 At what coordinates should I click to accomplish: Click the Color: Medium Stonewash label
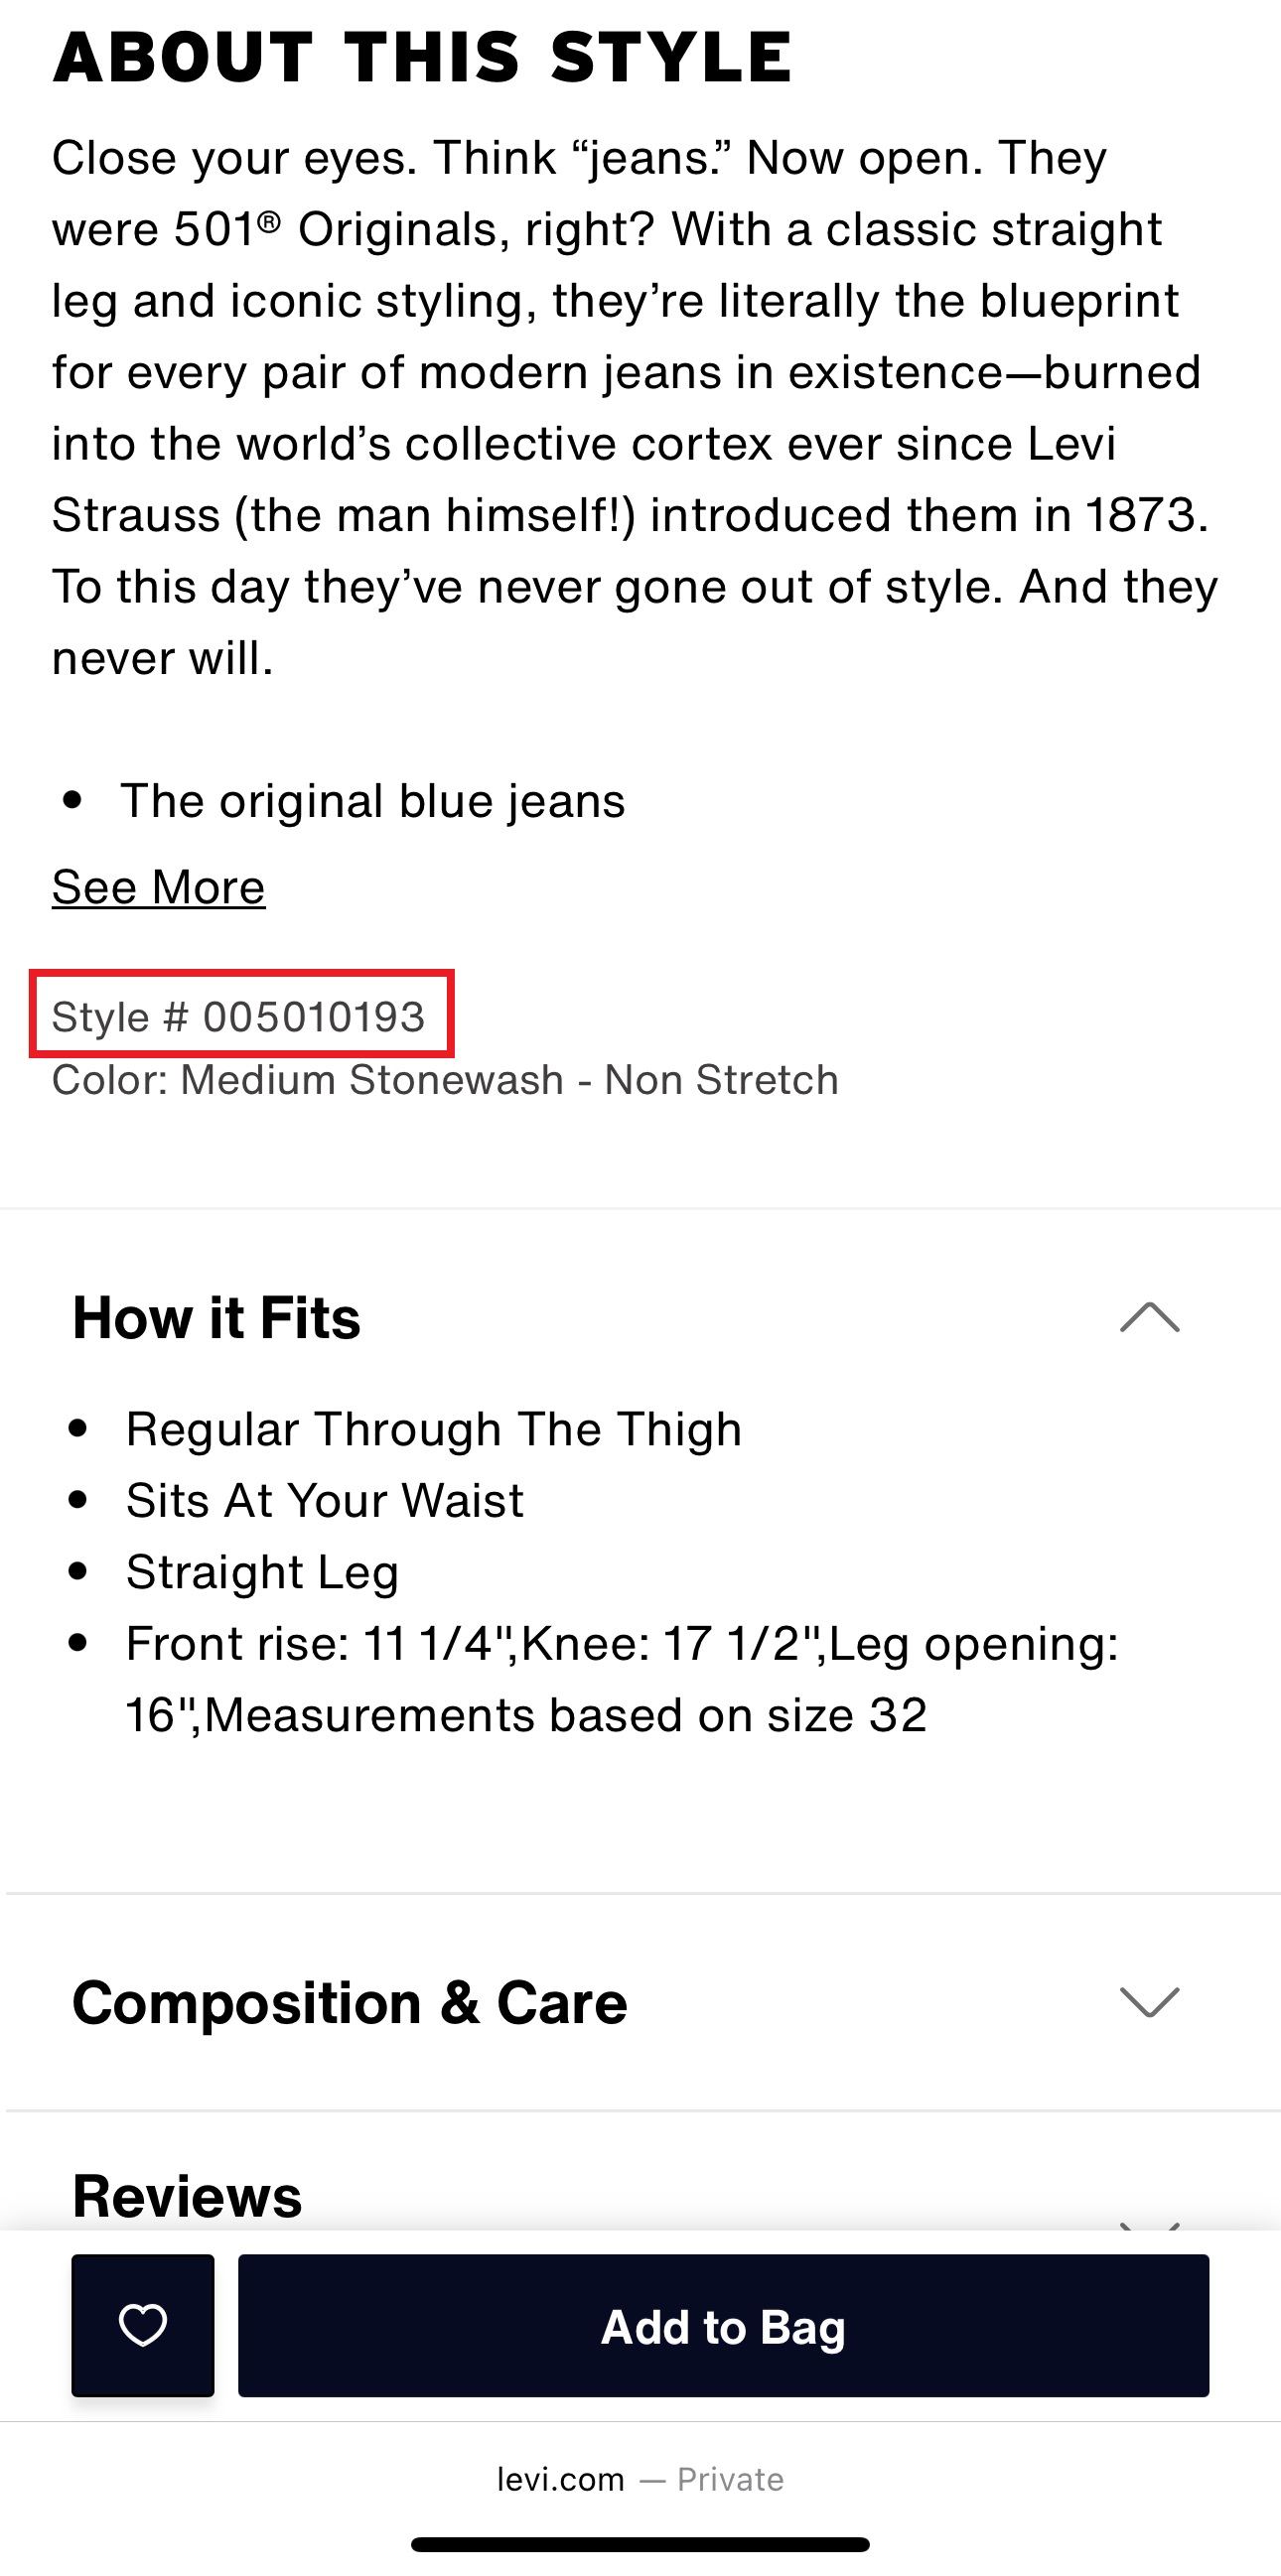click(445, 1080)
